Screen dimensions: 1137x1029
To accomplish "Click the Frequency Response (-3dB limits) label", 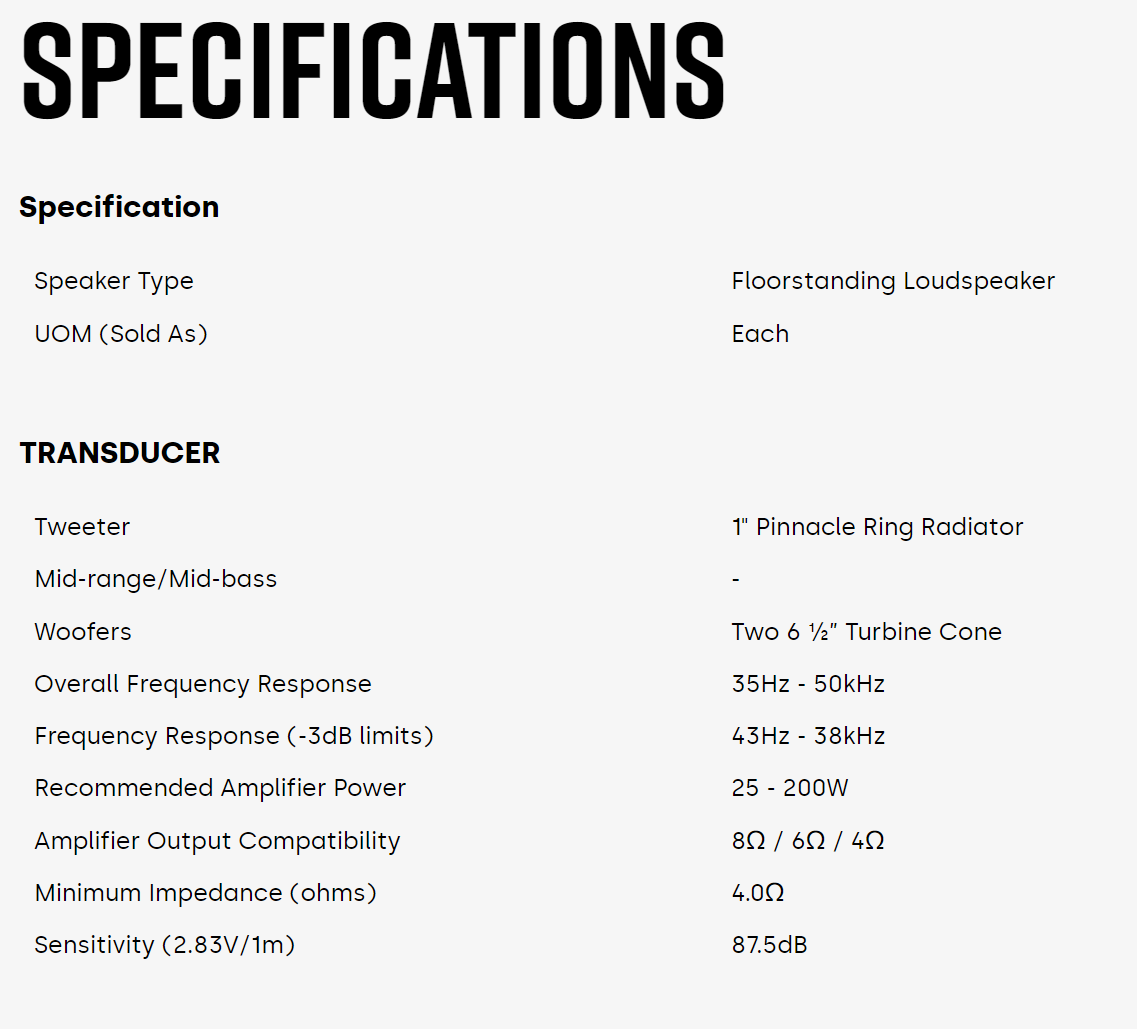I will [234, 736].
